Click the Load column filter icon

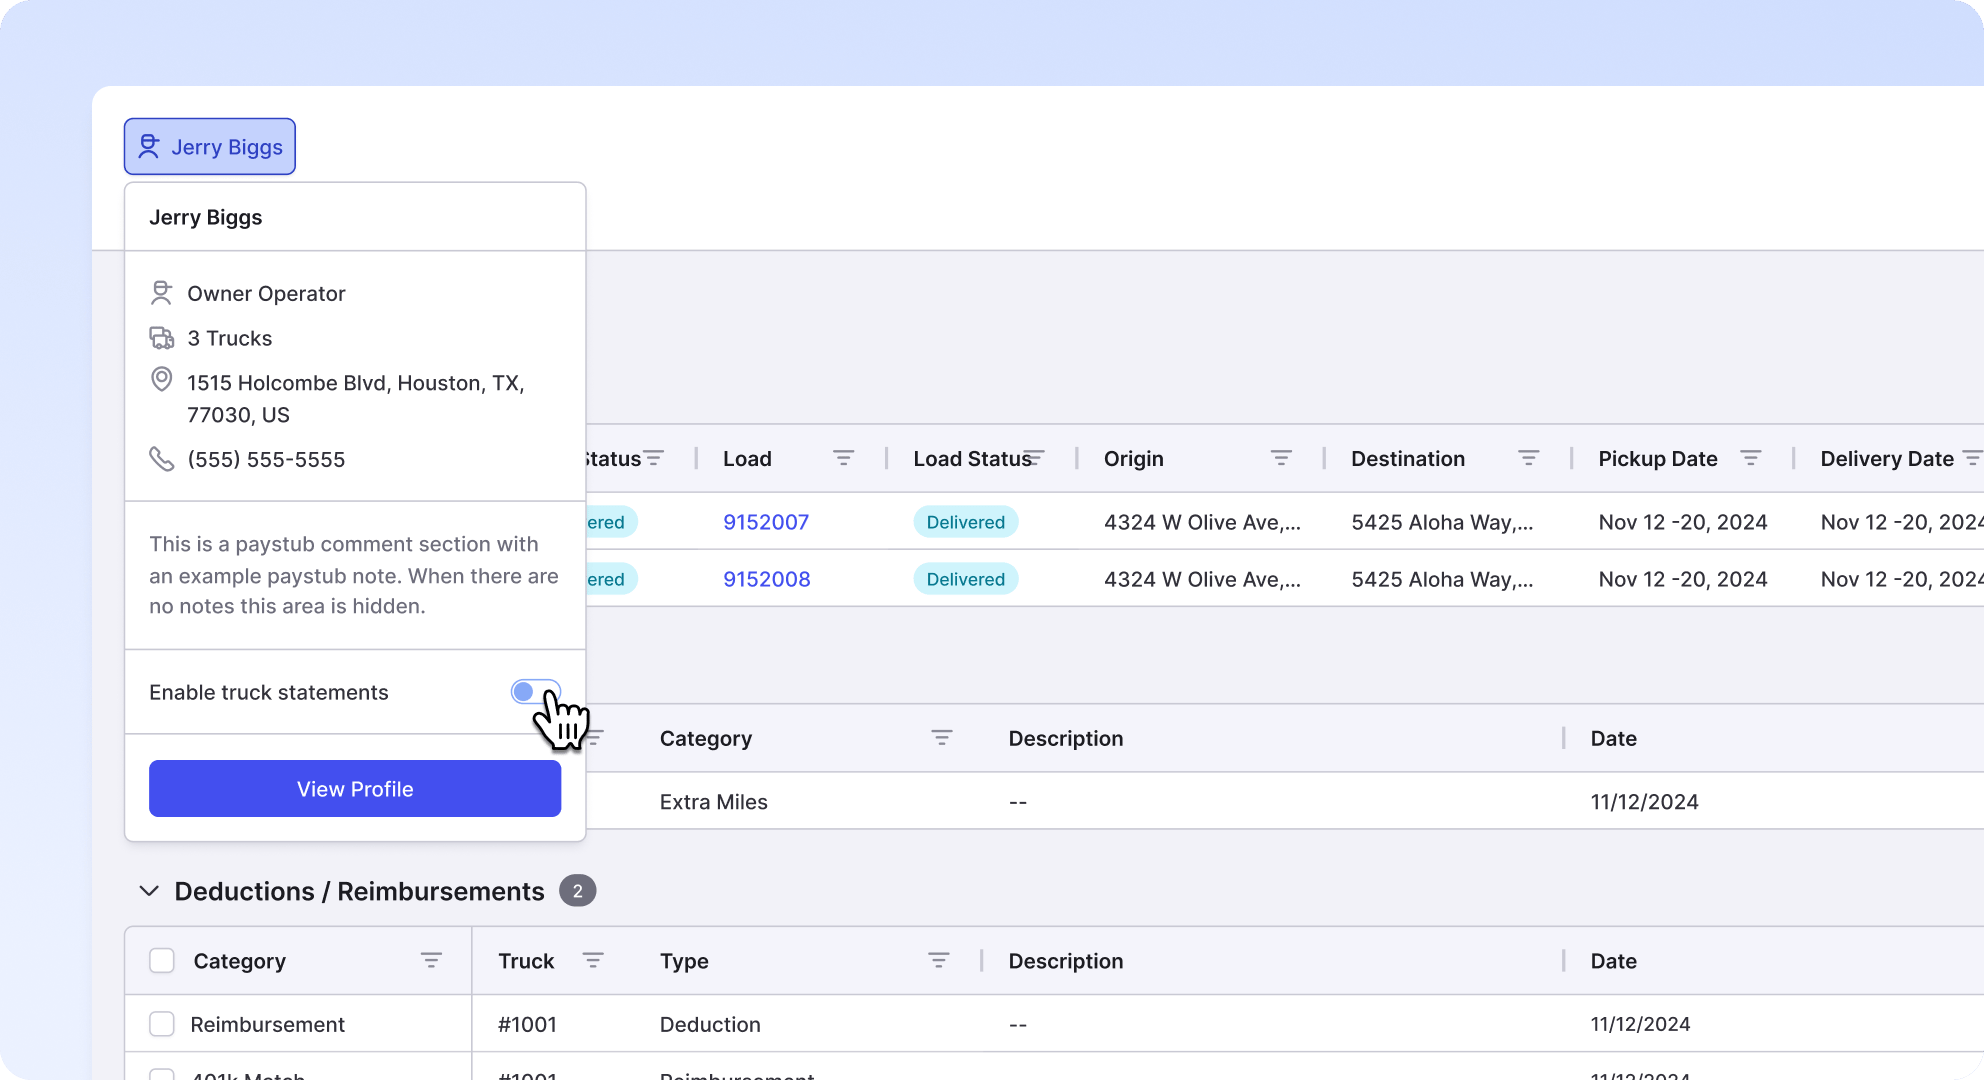(x=843, y=458)
